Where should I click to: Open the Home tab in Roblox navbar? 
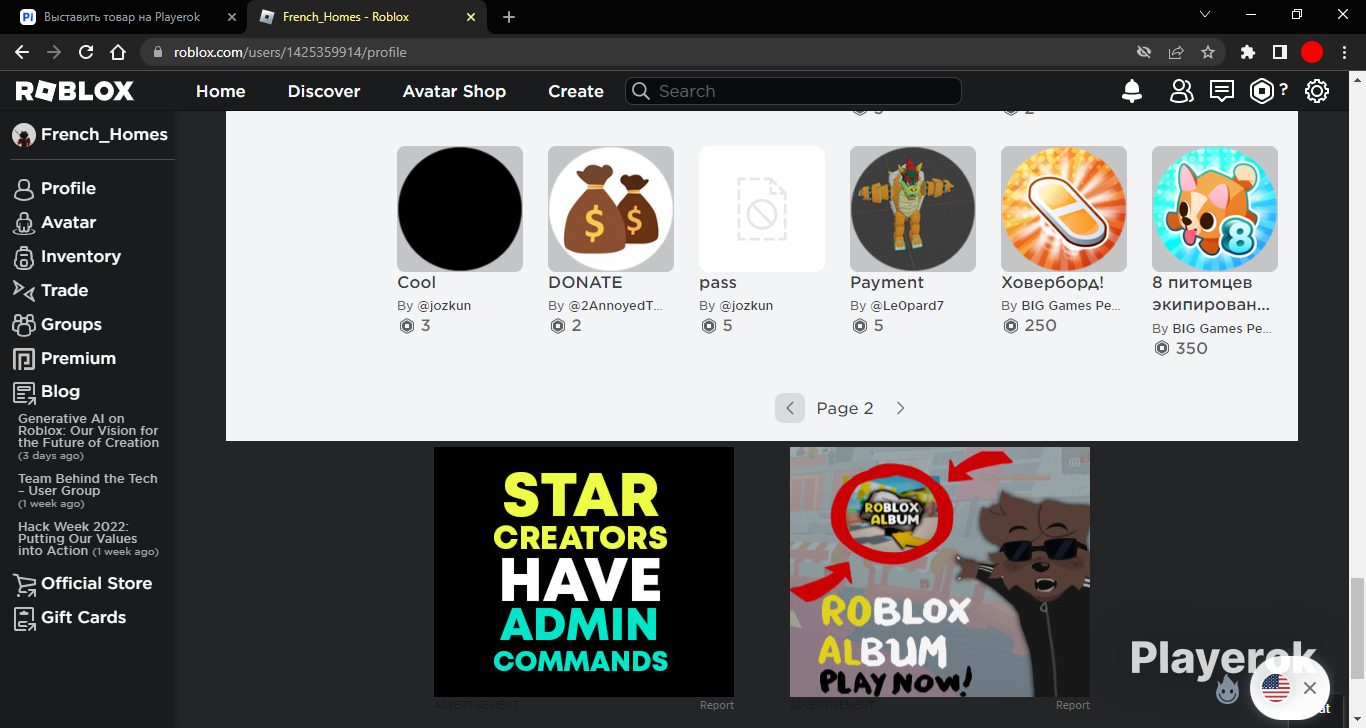click(x=221, y=91)
